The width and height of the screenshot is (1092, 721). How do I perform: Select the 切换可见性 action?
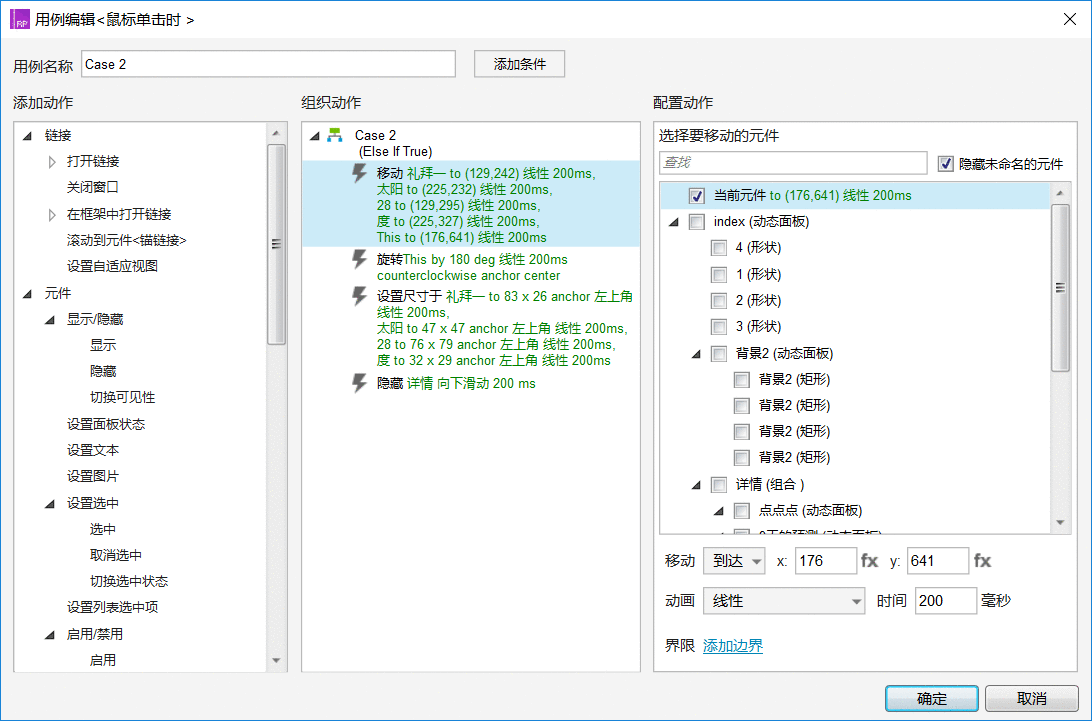[123, 397]
